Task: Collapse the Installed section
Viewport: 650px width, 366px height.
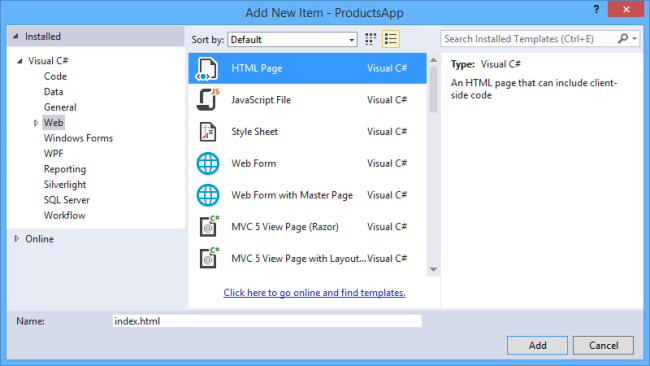Action: coord(16,36)
